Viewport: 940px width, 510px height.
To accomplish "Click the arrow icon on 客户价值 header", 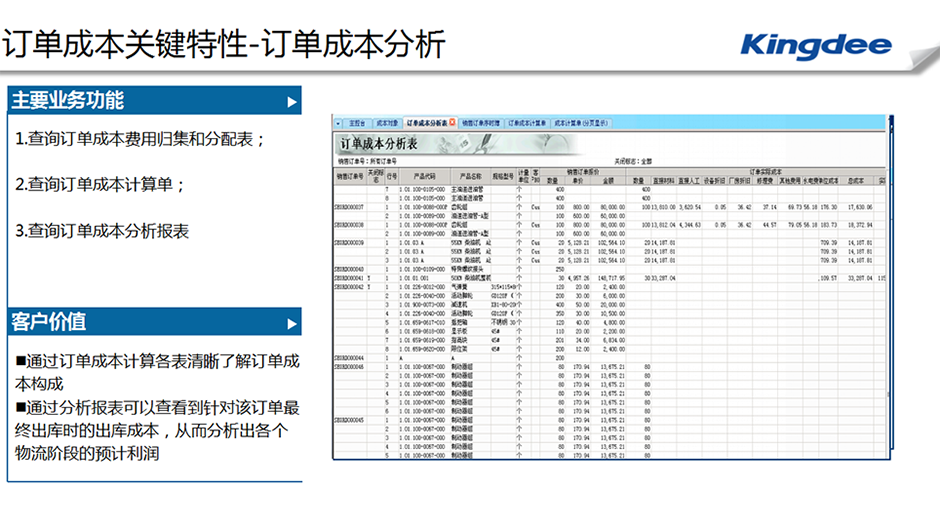I will coord(291,322).
